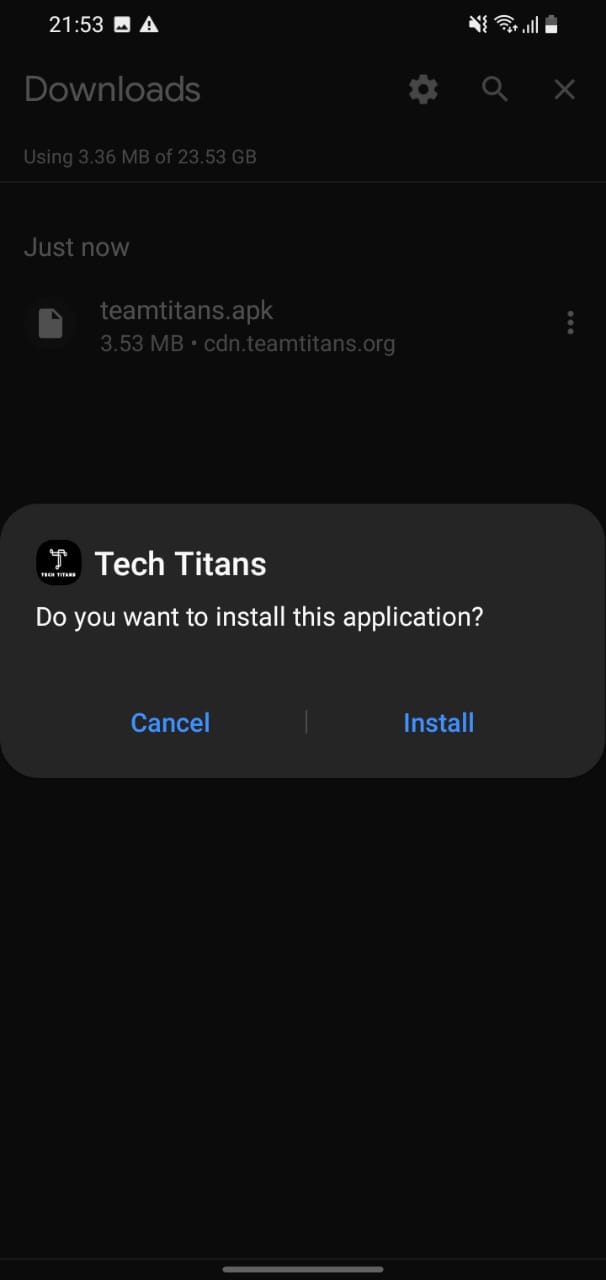The width and height of the screenshot is (606, 1280).
Task: Tap the storage usage text
Action: (x=140, y=157)
